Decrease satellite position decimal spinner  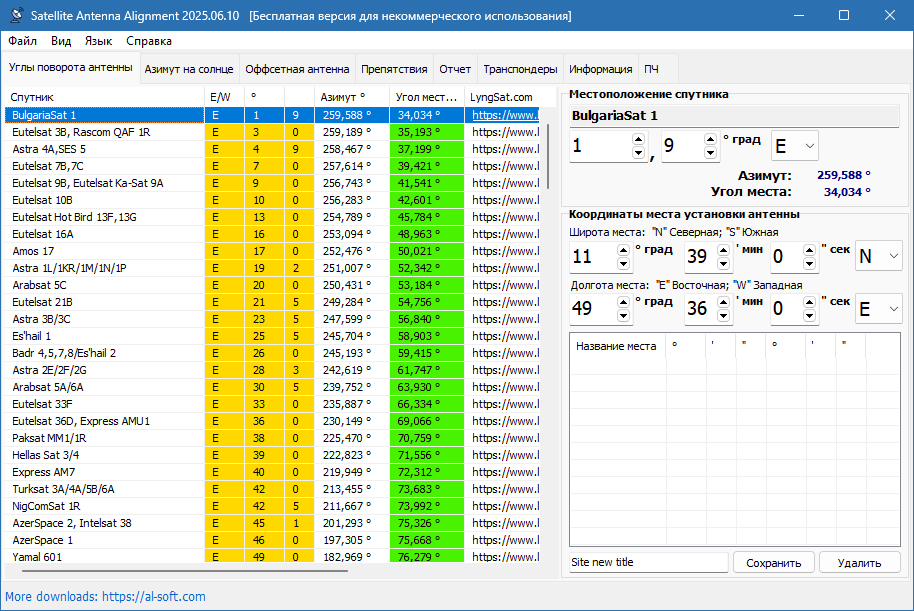click(x=710, y=153)
